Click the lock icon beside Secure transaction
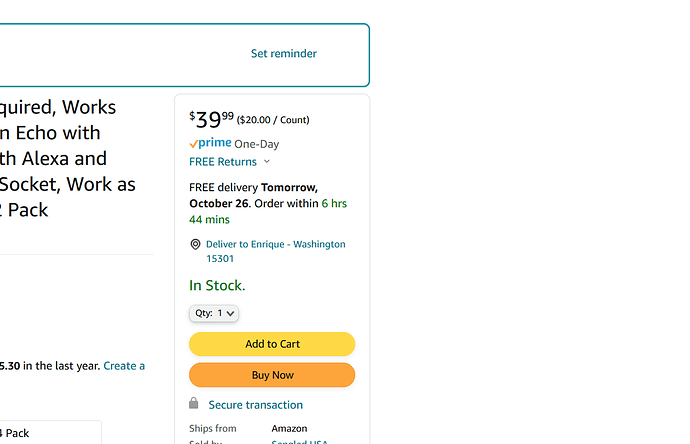The height and width of the screenshot is (444, 690). pos(194,403)
